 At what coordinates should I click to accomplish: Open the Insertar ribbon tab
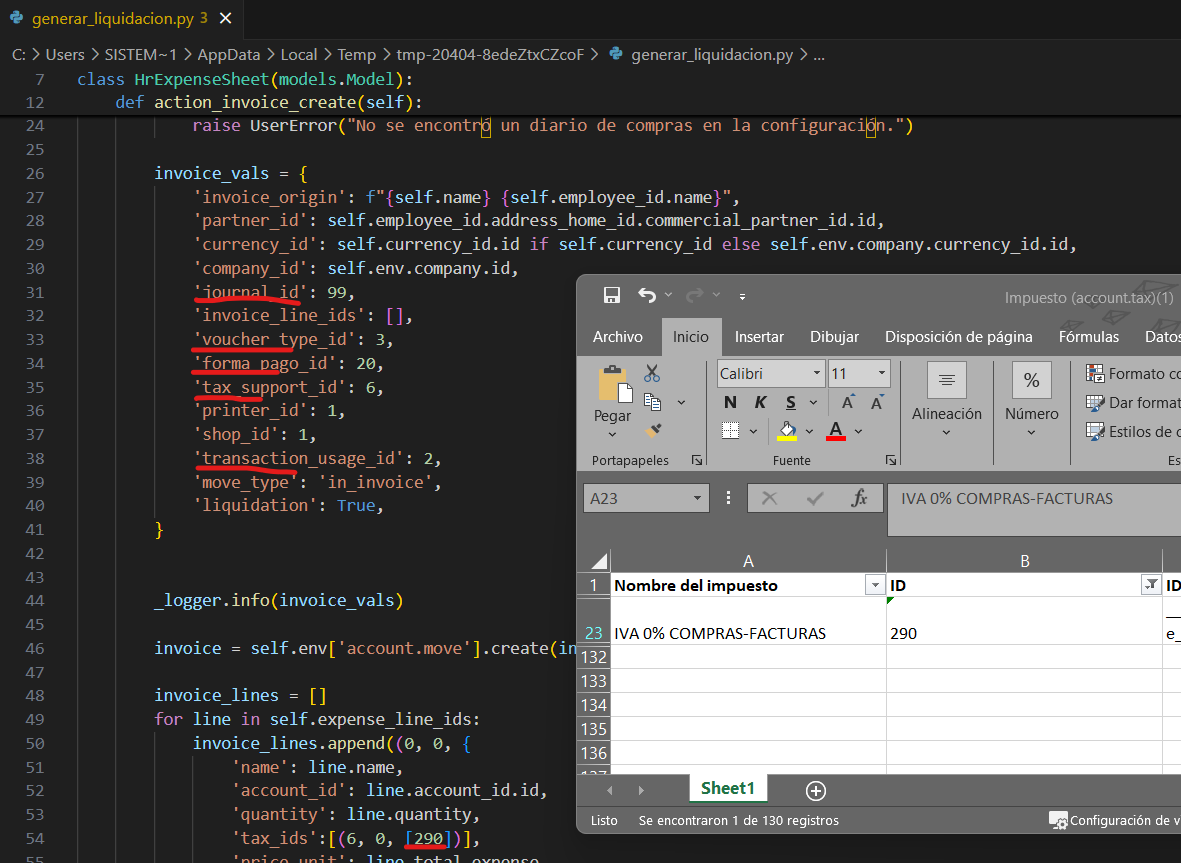pos(759,337)
